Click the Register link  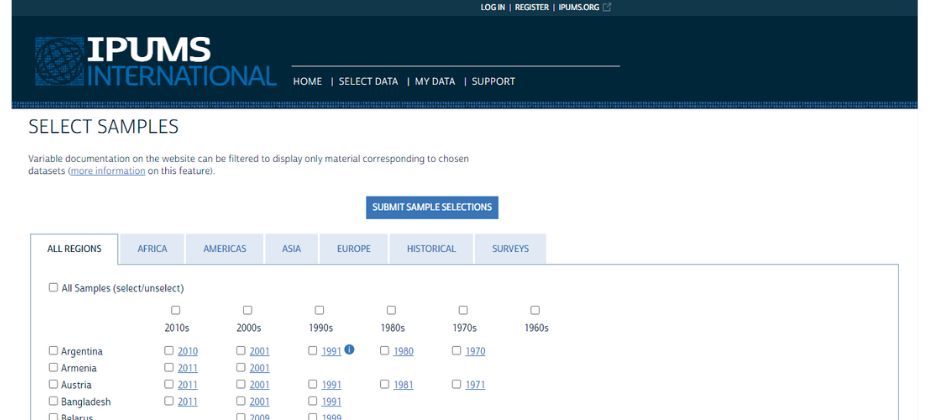(531, 7)
